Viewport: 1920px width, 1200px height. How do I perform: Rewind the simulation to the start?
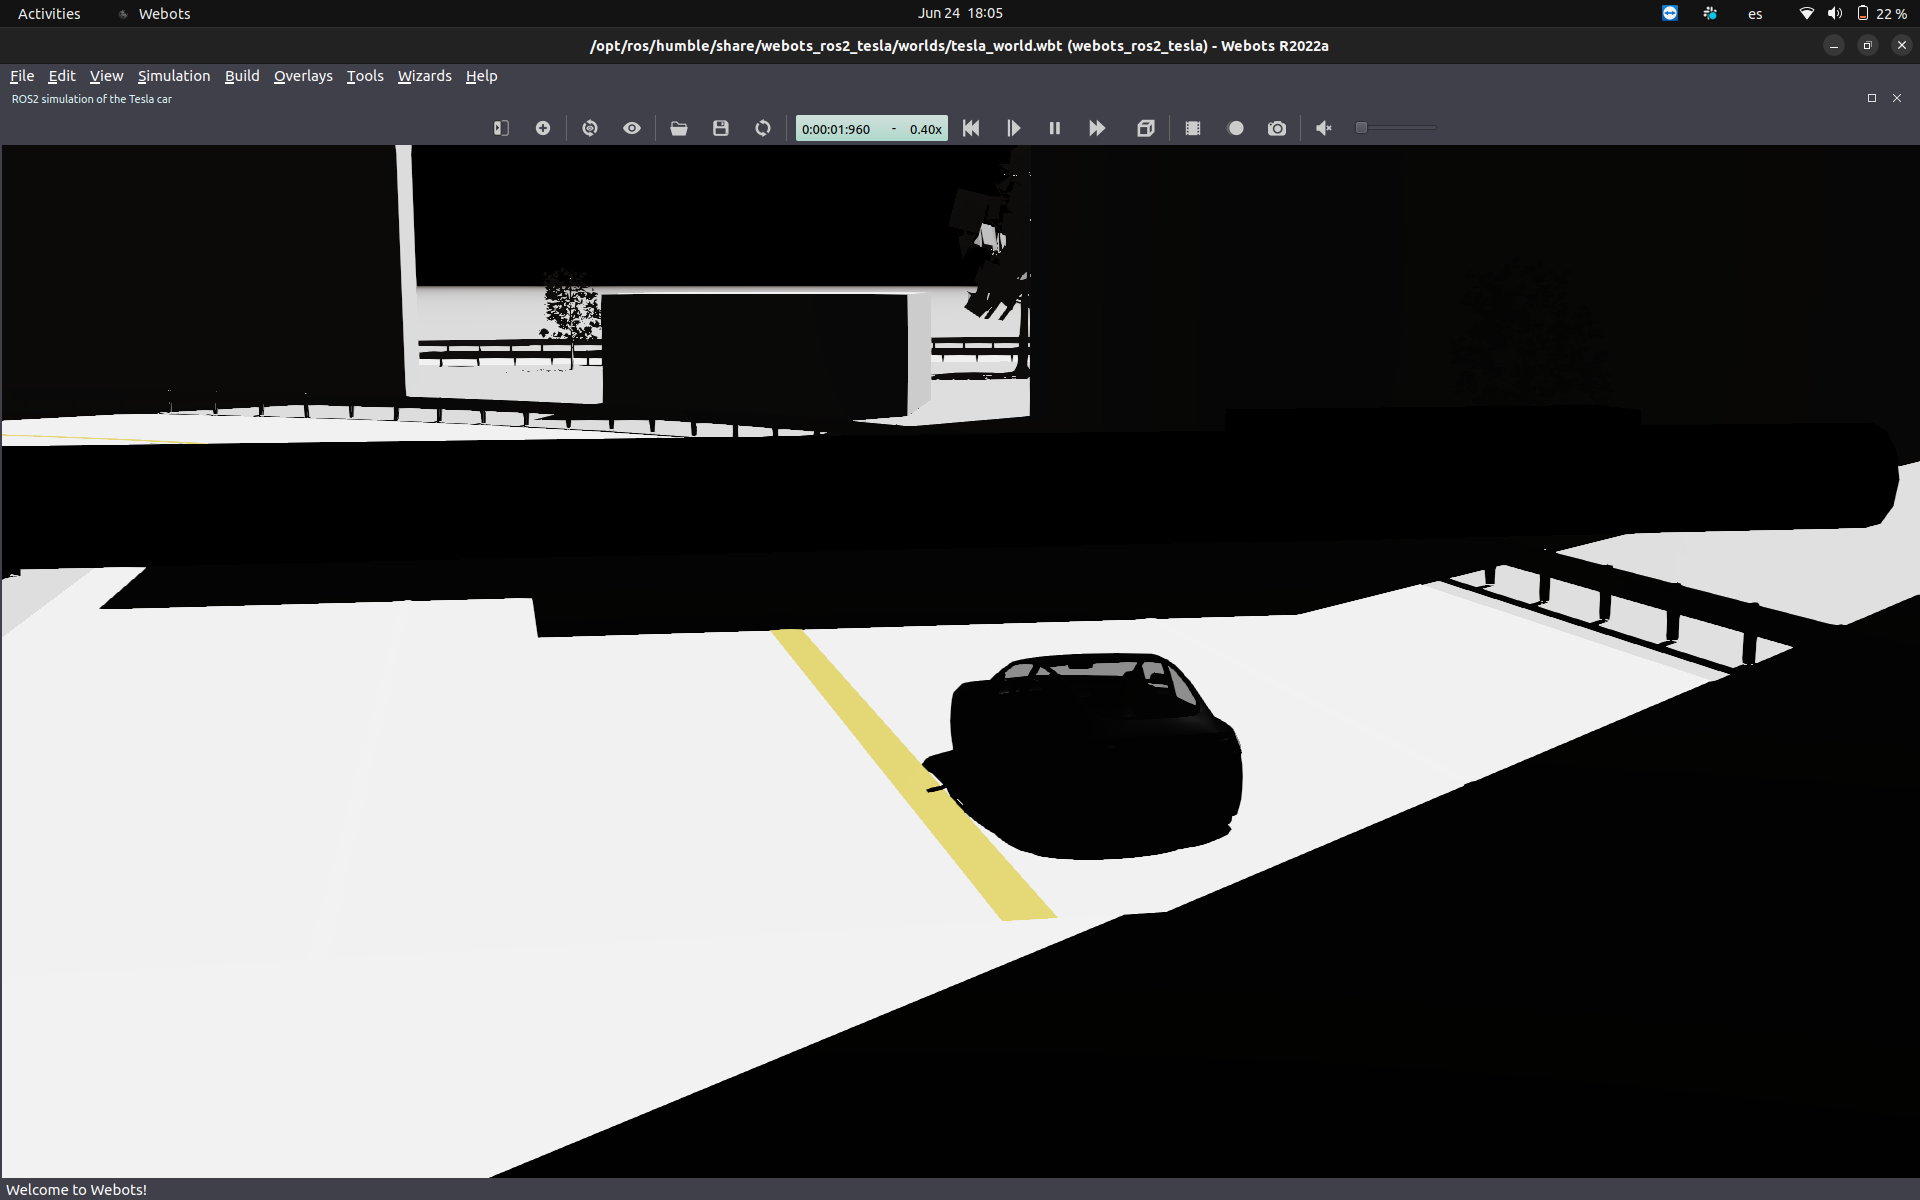(971, 128)
